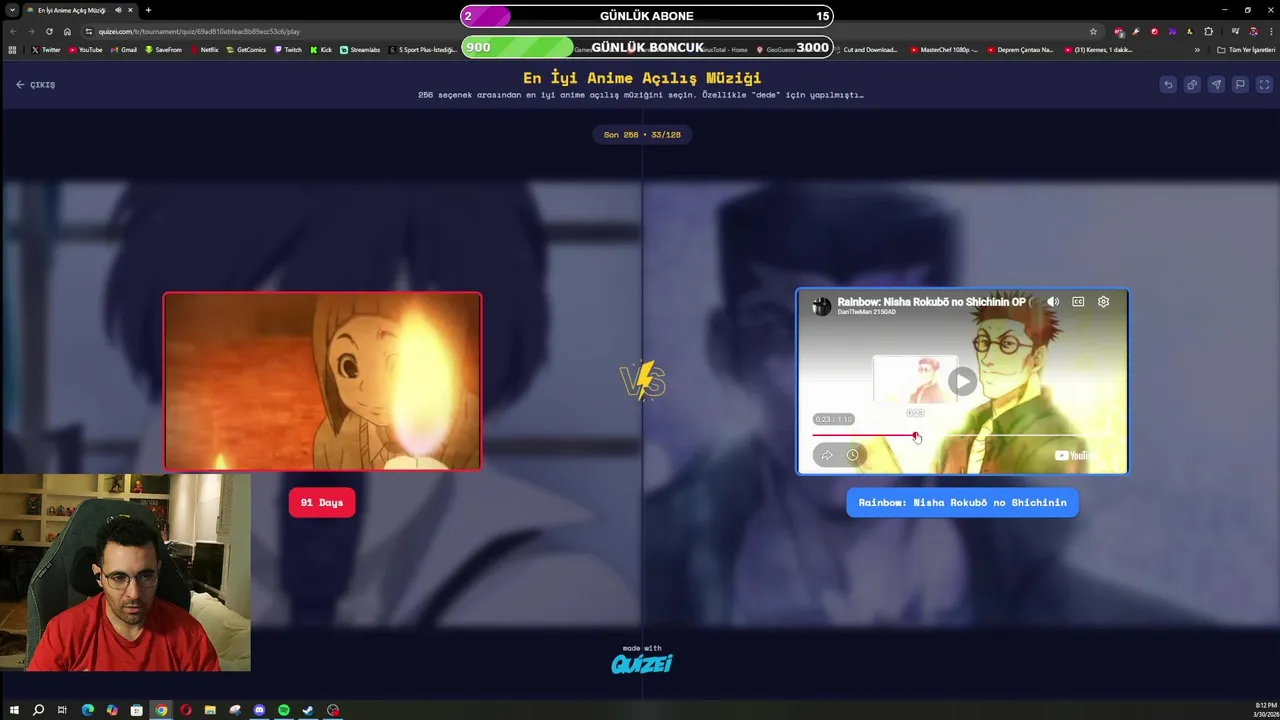Click the ÇIKIŞ exit button
Viewport: 1280px width, 720px height.
pyautogui.click(x=35, y=85)
